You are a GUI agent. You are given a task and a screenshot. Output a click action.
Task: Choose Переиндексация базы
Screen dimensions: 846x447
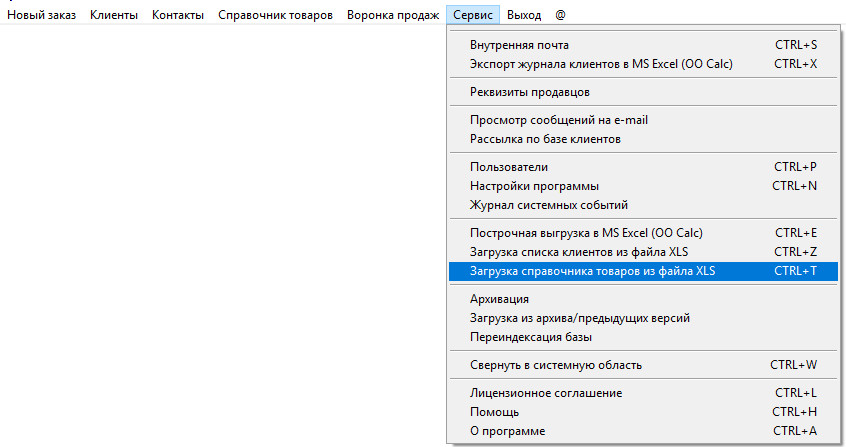click(x=529, y=337)
